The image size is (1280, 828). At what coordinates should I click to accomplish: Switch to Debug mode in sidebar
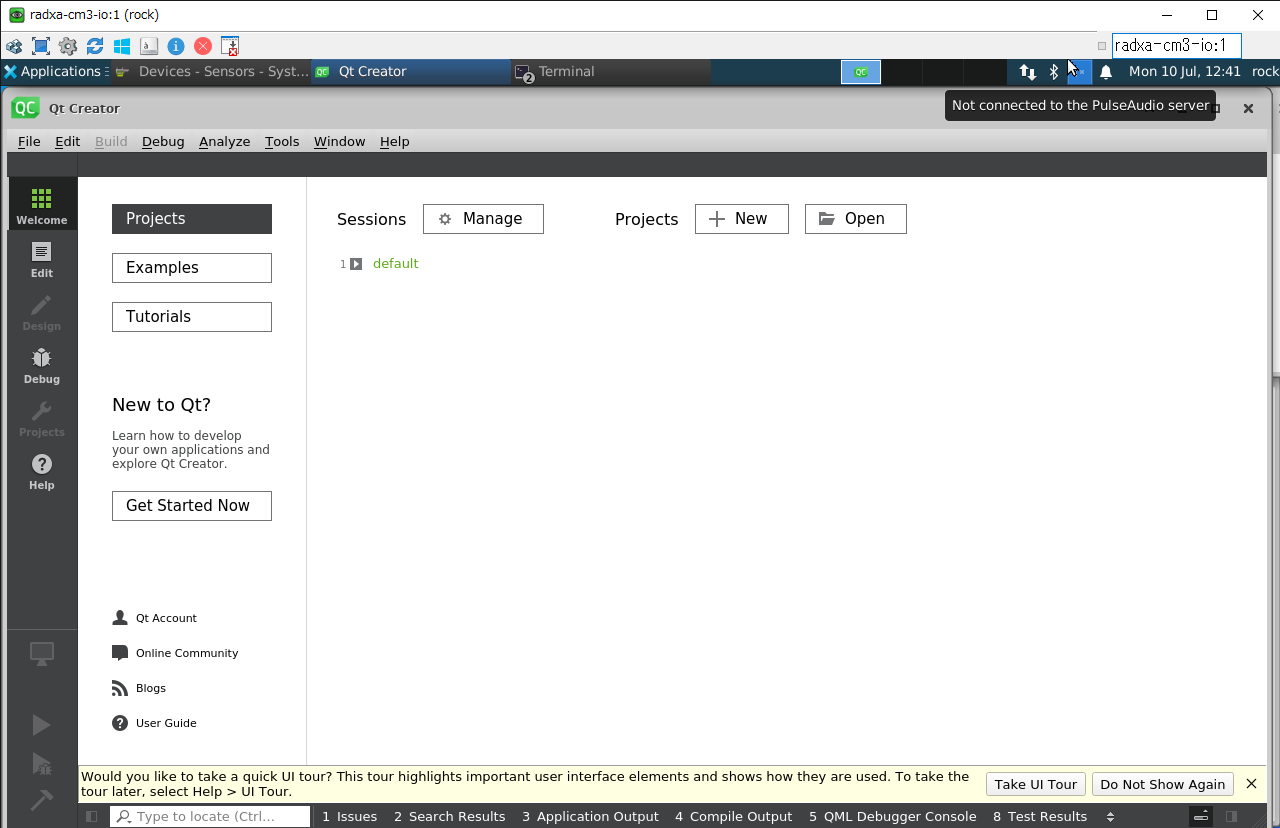tap(41, 365)
